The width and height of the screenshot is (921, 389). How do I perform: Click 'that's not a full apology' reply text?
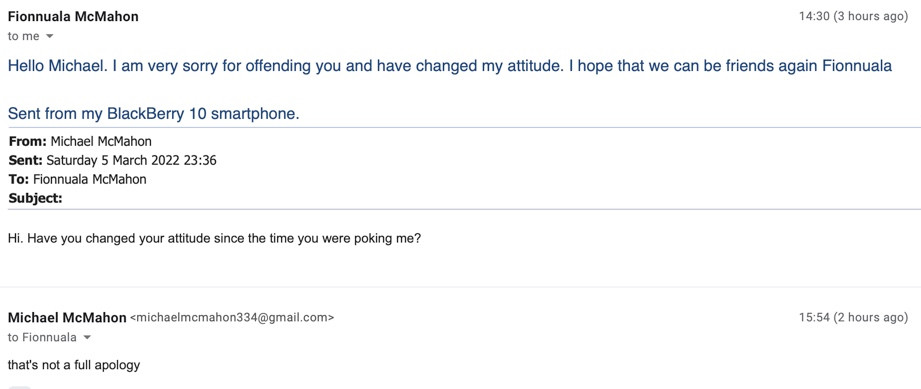(74, 365)
